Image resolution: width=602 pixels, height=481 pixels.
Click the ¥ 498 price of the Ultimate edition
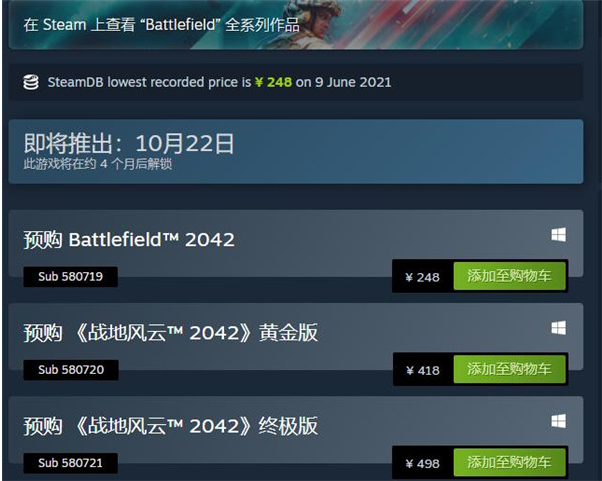pos(422,463)
